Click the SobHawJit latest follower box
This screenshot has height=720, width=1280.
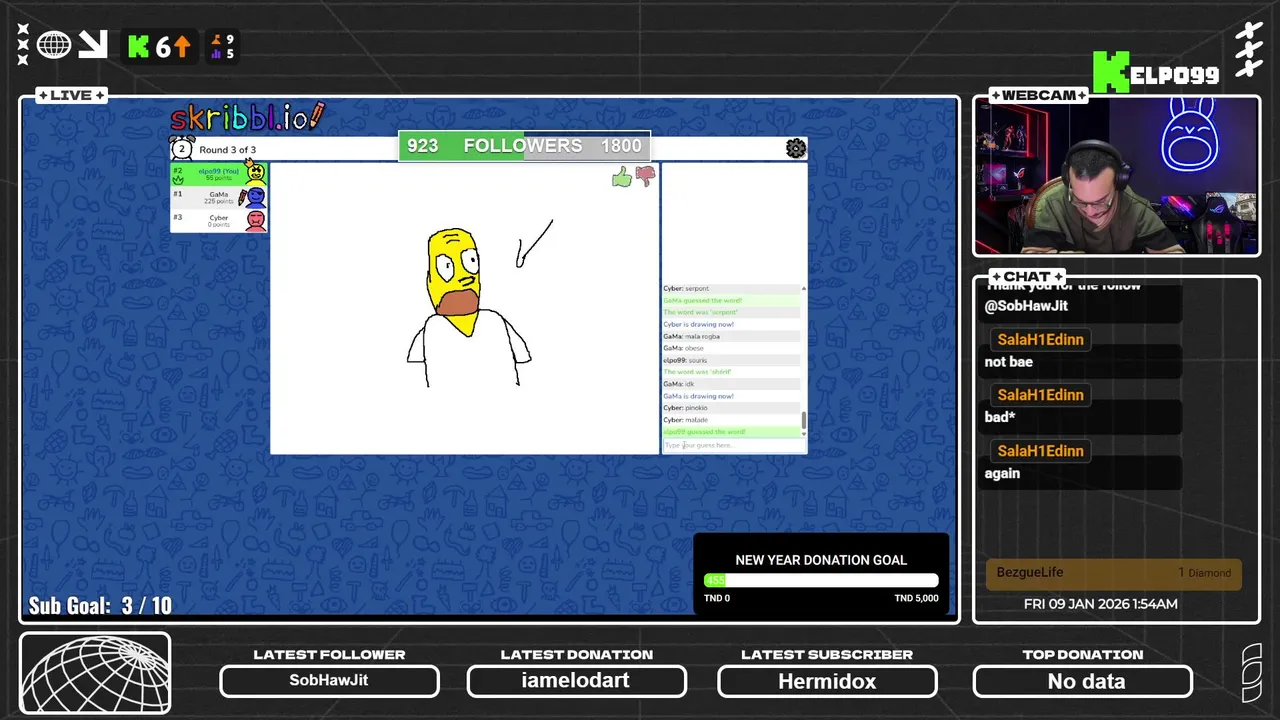click(x=329, y=681)
